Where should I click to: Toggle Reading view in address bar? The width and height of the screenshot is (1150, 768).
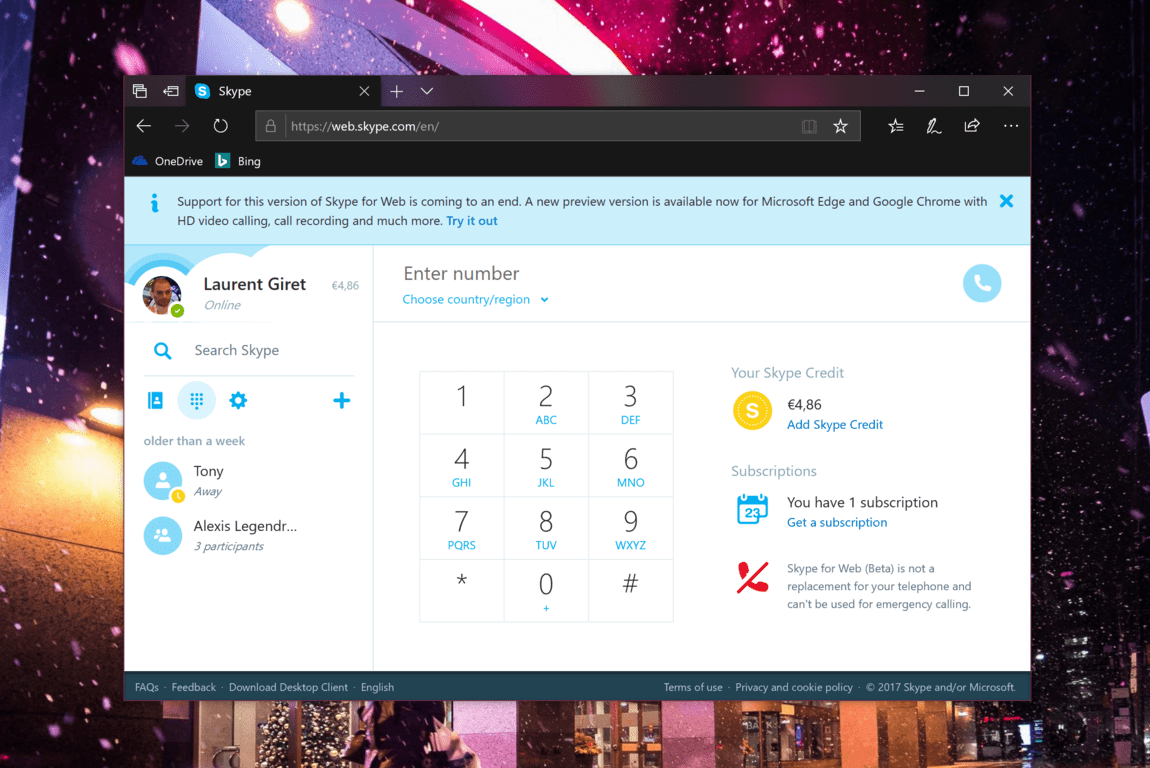tap(809, 126)
